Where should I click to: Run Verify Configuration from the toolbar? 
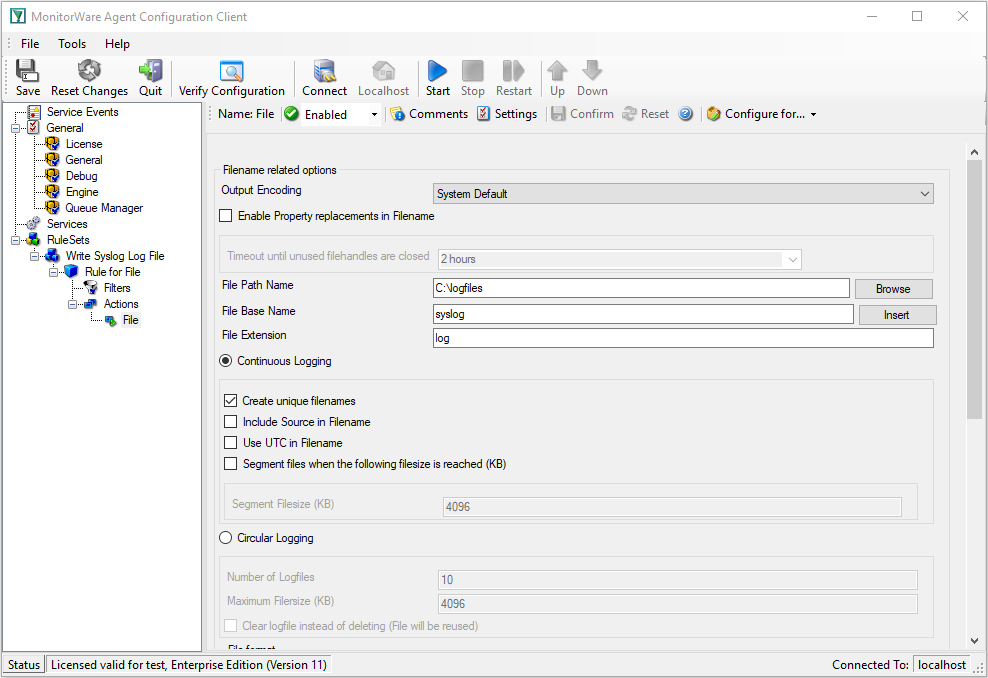click(x=231, y=78)
